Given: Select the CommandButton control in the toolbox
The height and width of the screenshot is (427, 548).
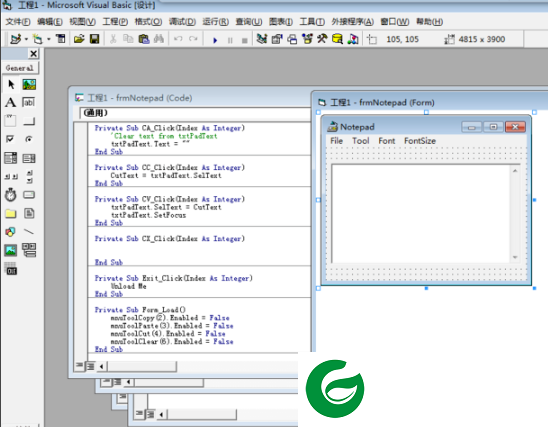Looking at the screenshot, I should (x=29, y=121).
